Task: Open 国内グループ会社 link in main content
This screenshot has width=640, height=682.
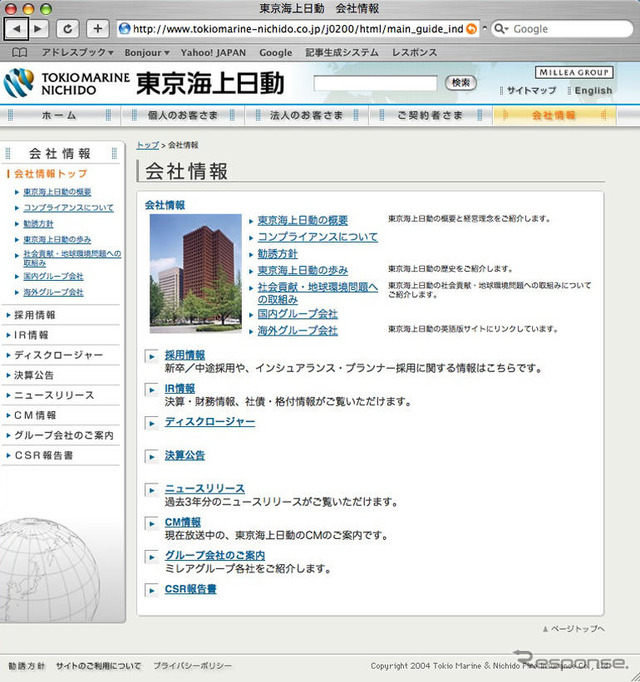Action: coord(298,314)
